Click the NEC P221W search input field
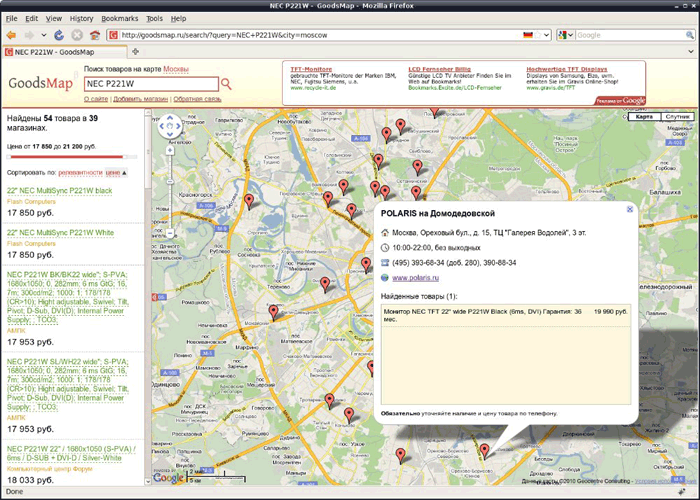Screen dimensions: 700x500 tap(150, 85)
